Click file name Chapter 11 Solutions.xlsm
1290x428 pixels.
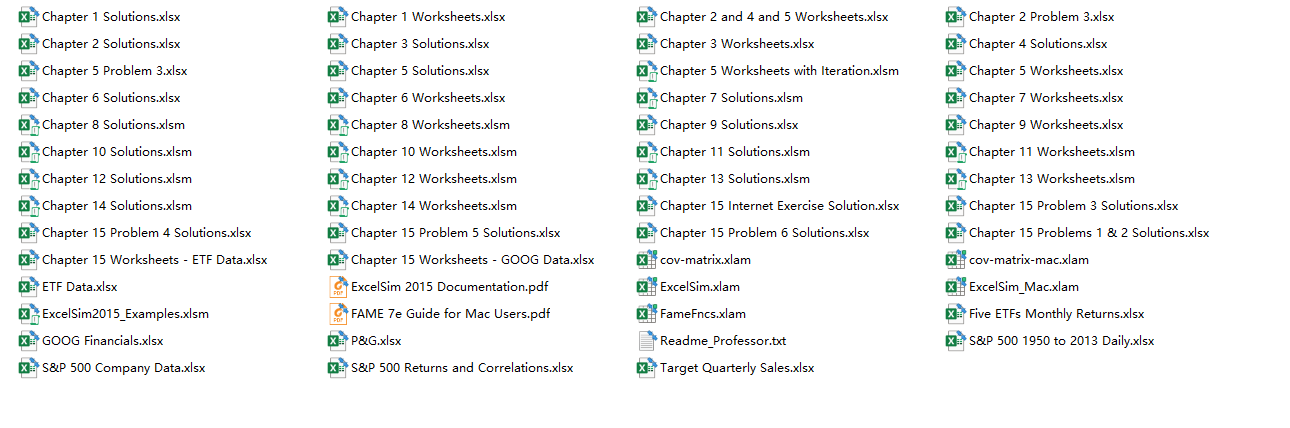[735, 152]
